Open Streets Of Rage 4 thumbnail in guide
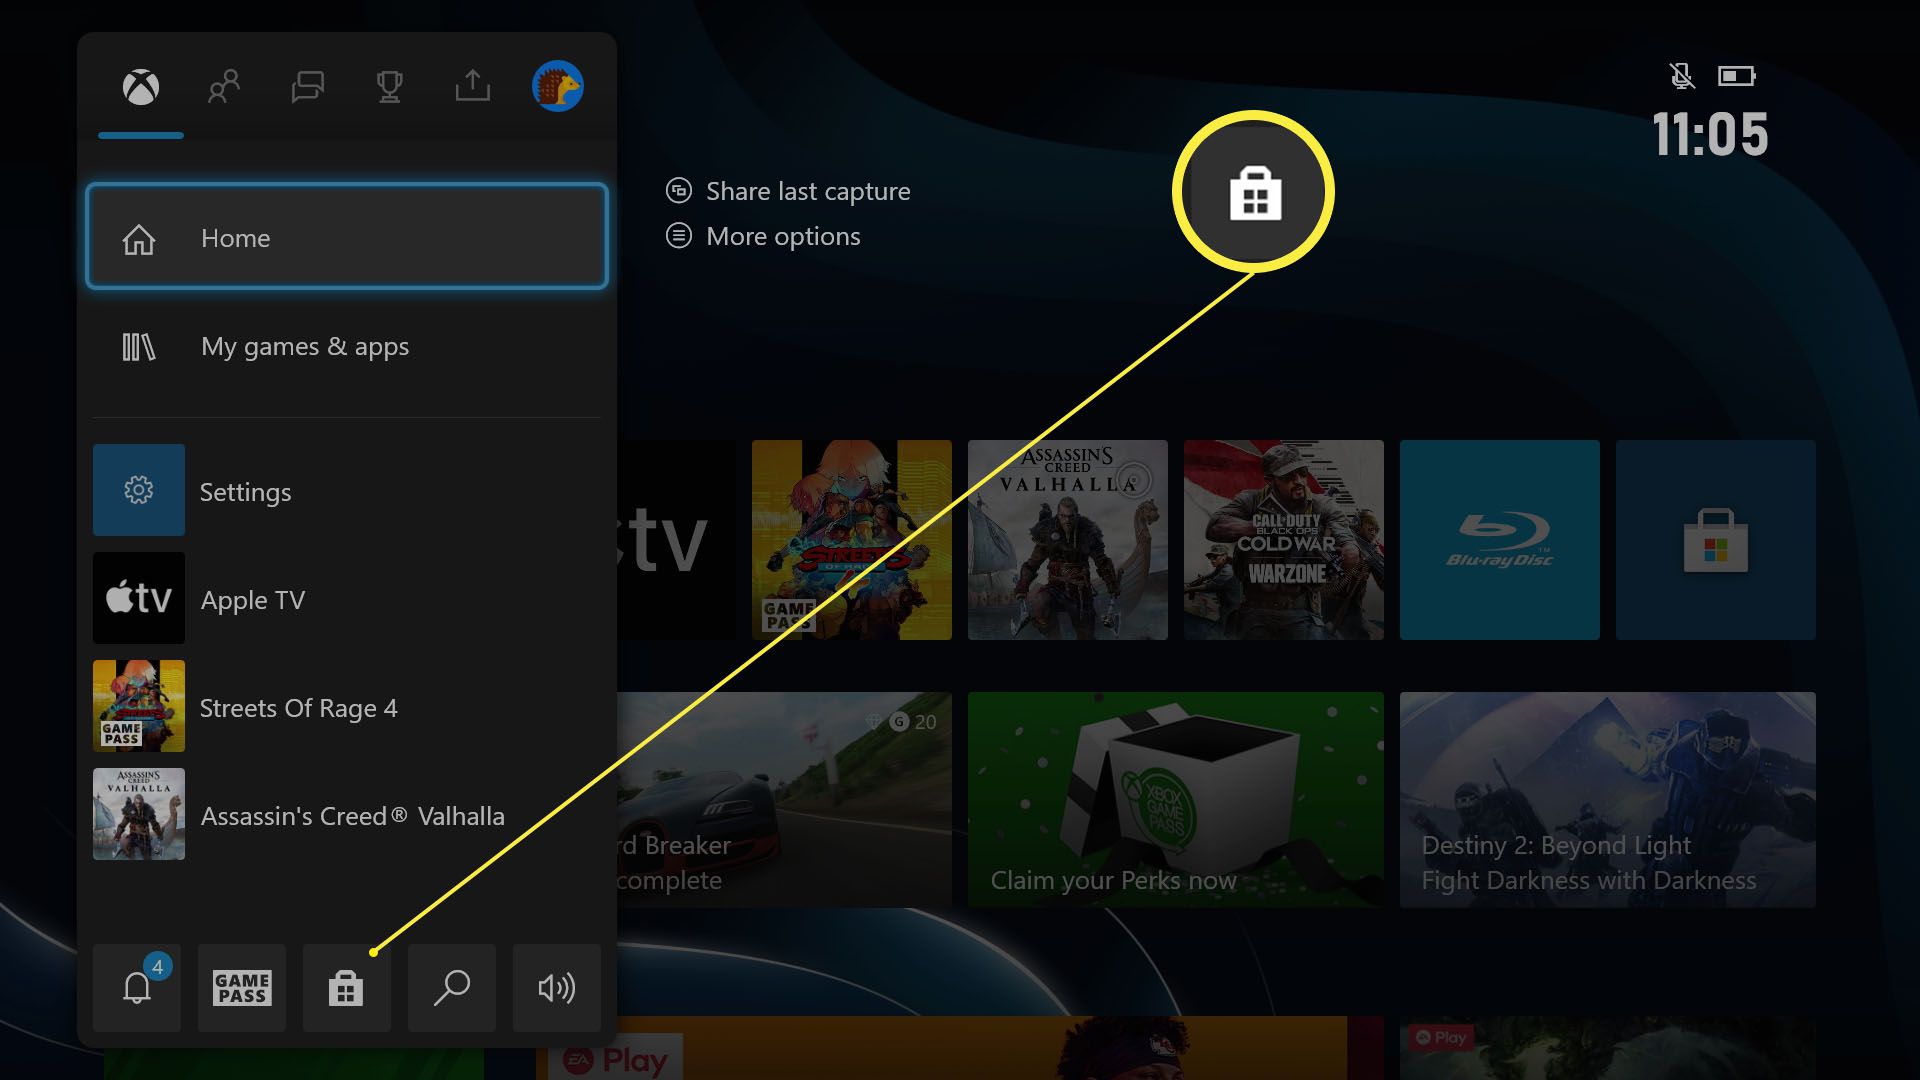This screenshot has height=1080, width=1920. [x=139, y=706]
